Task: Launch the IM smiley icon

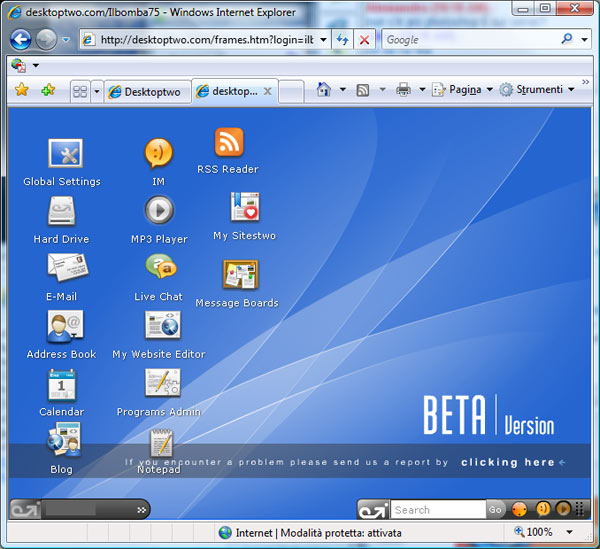Action: tap(158, 153)
